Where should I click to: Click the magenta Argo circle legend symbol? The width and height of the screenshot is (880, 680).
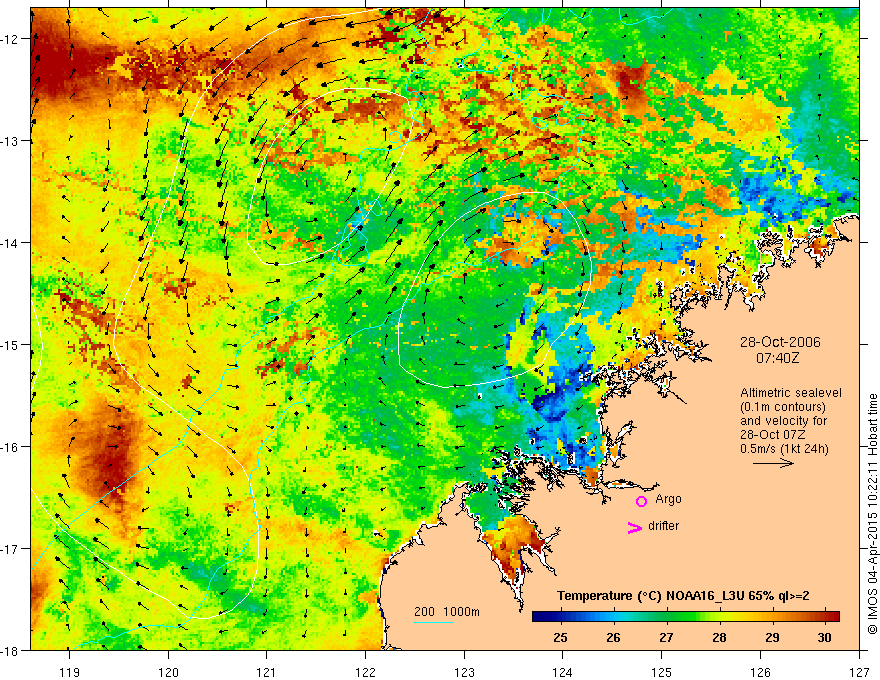(x=641, y=501)
